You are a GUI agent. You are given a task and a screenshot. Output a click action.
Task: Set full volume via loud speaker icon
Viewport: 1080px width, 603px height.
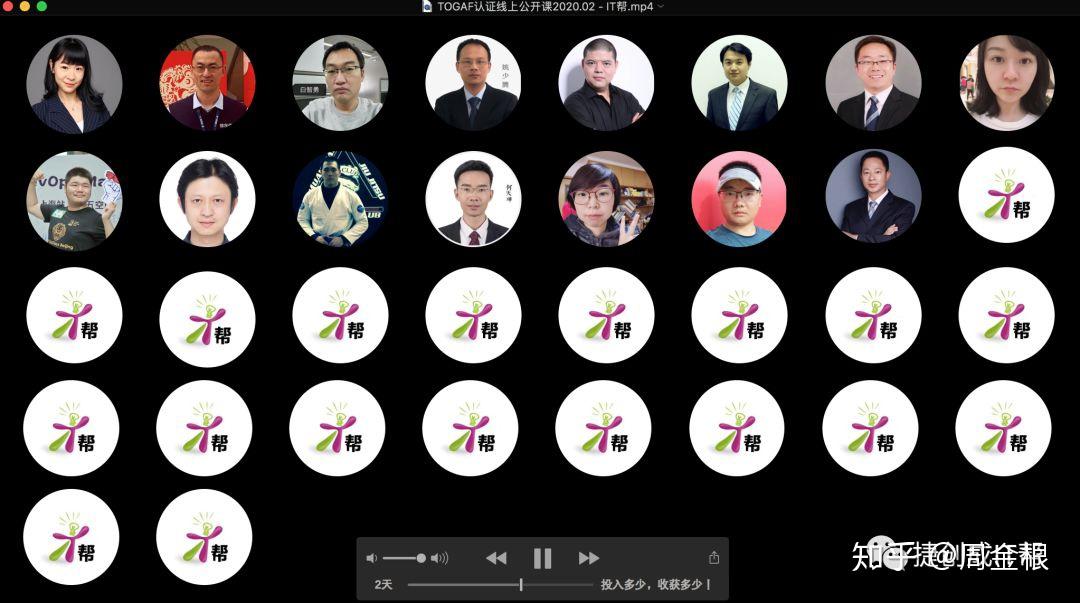coord(439,558)
